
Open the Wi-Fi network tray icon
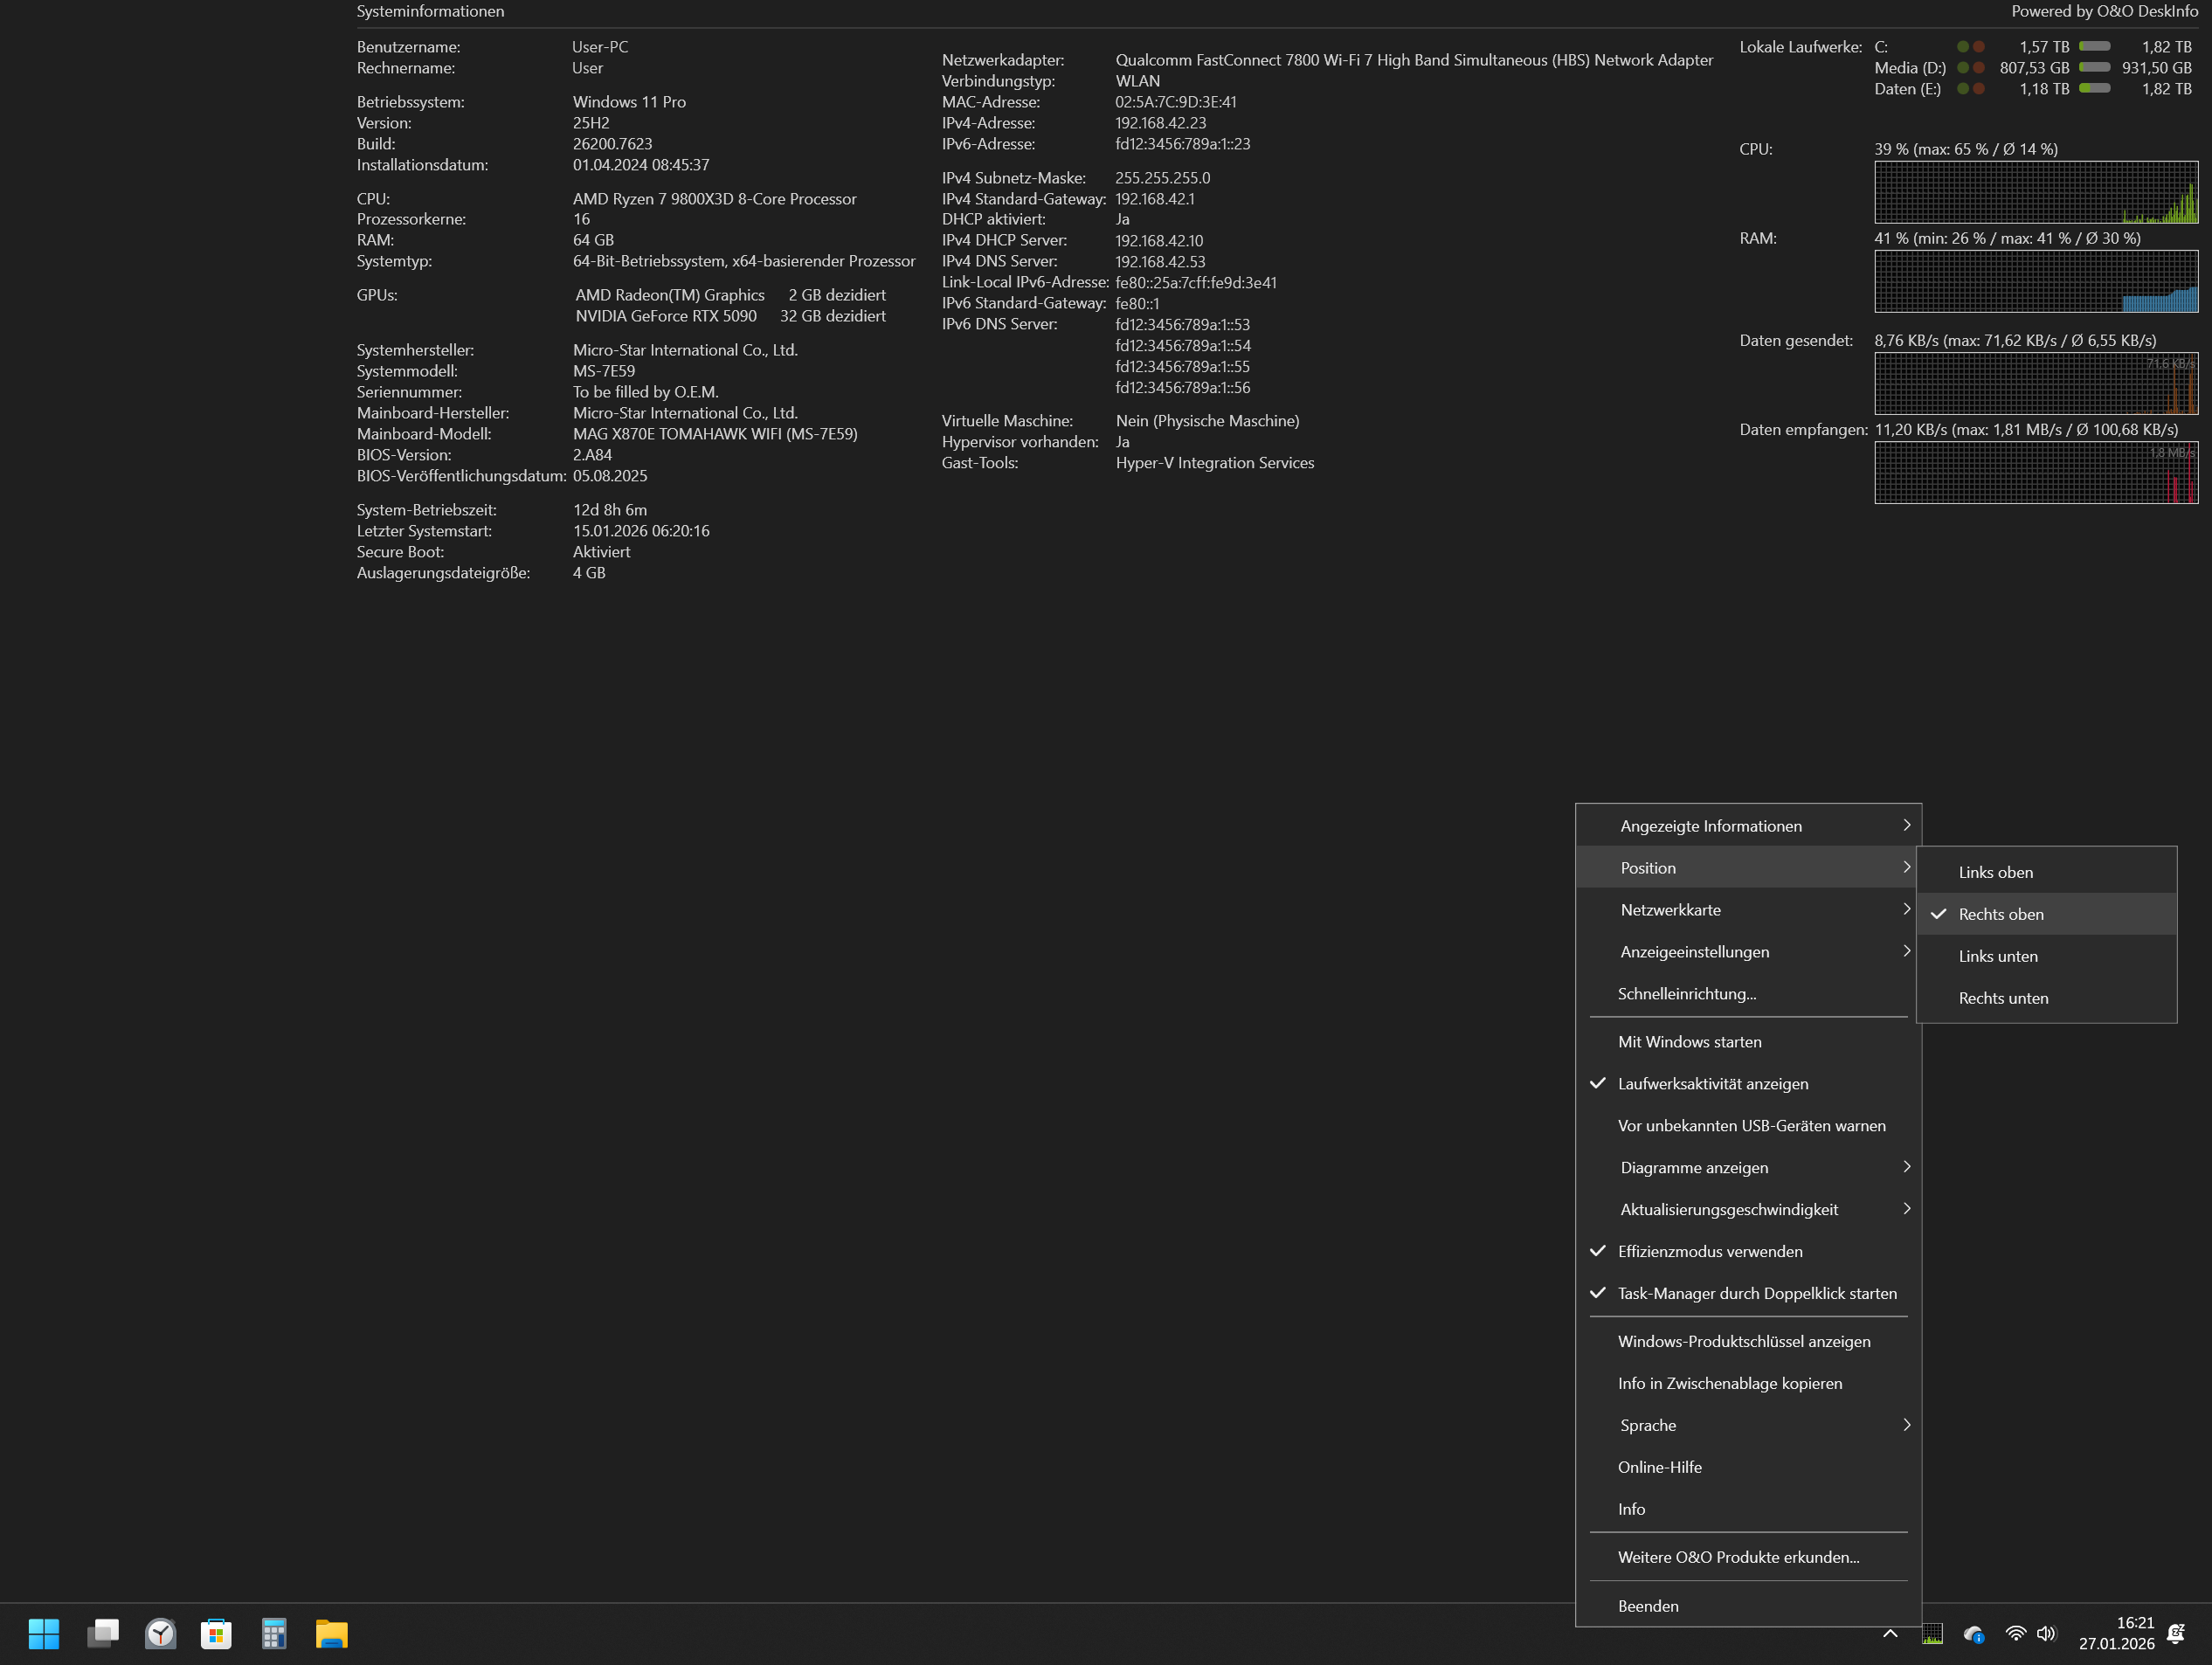pyautogui.click(x=2016, y=1634)
